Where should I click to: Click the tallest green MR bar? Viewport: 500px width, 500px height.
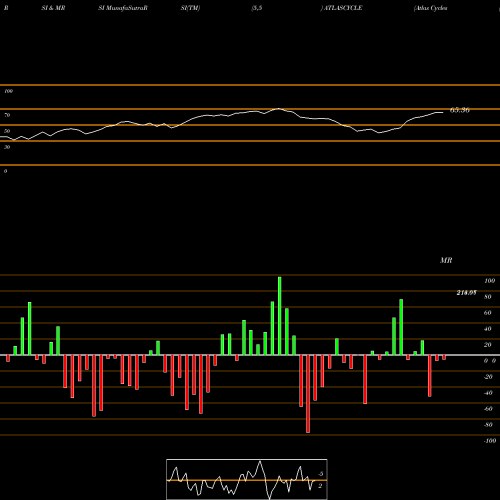click(279, 316)
